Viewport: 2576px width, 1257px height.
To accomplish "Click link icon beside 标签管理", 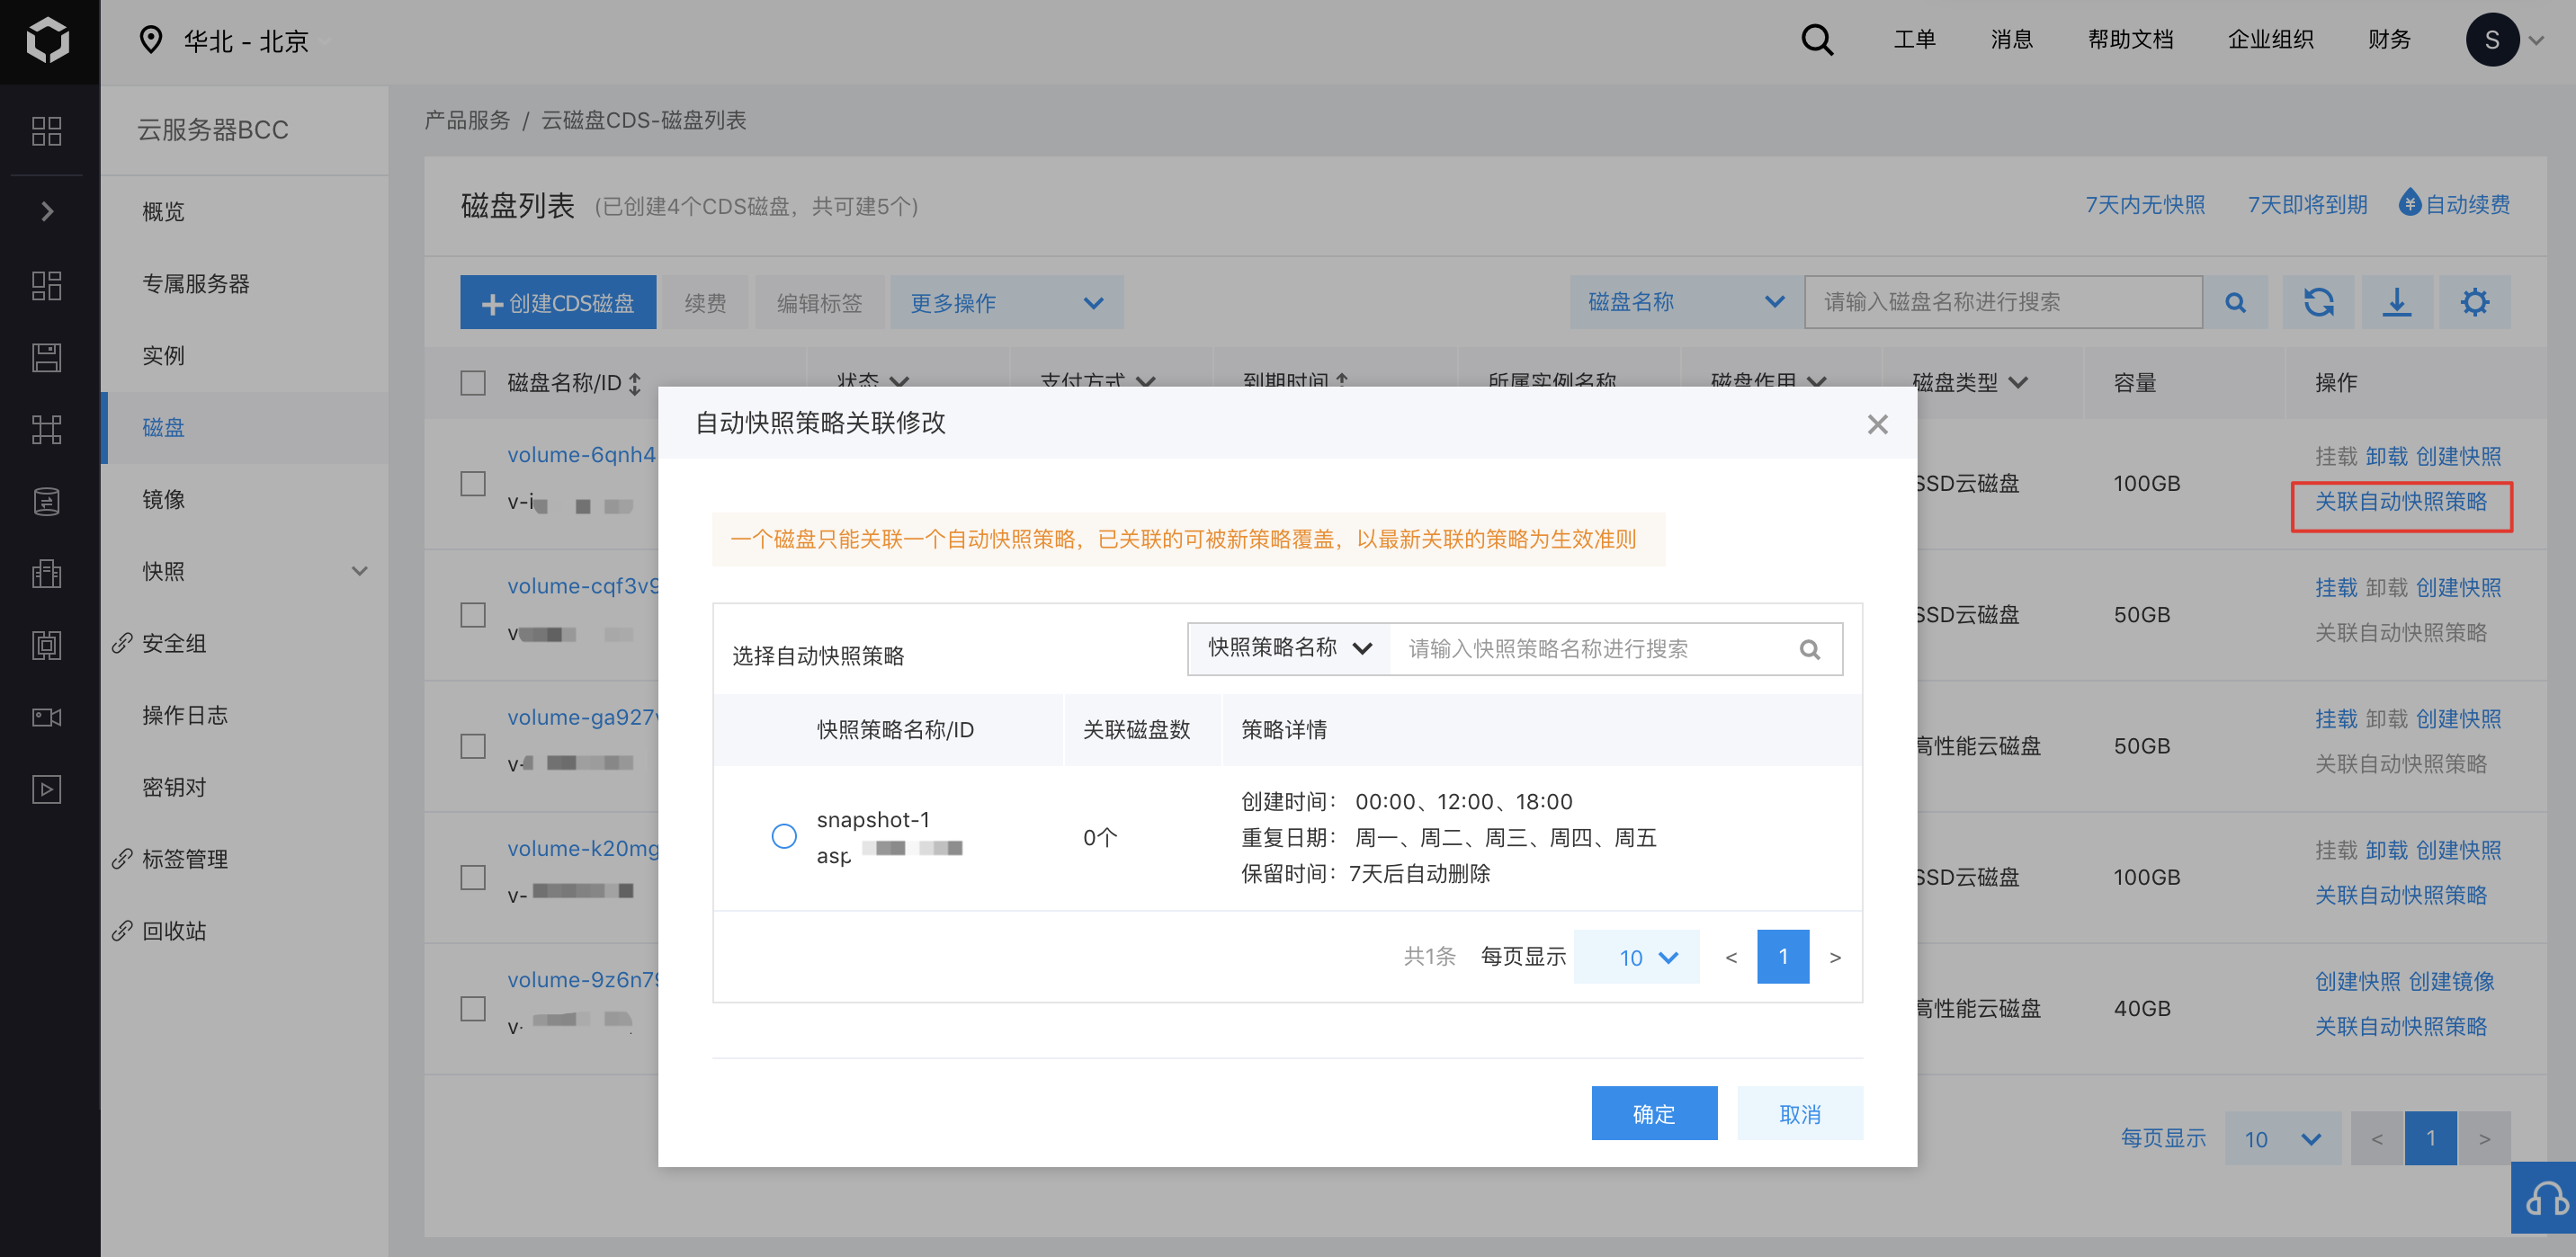I will (122, 859).
